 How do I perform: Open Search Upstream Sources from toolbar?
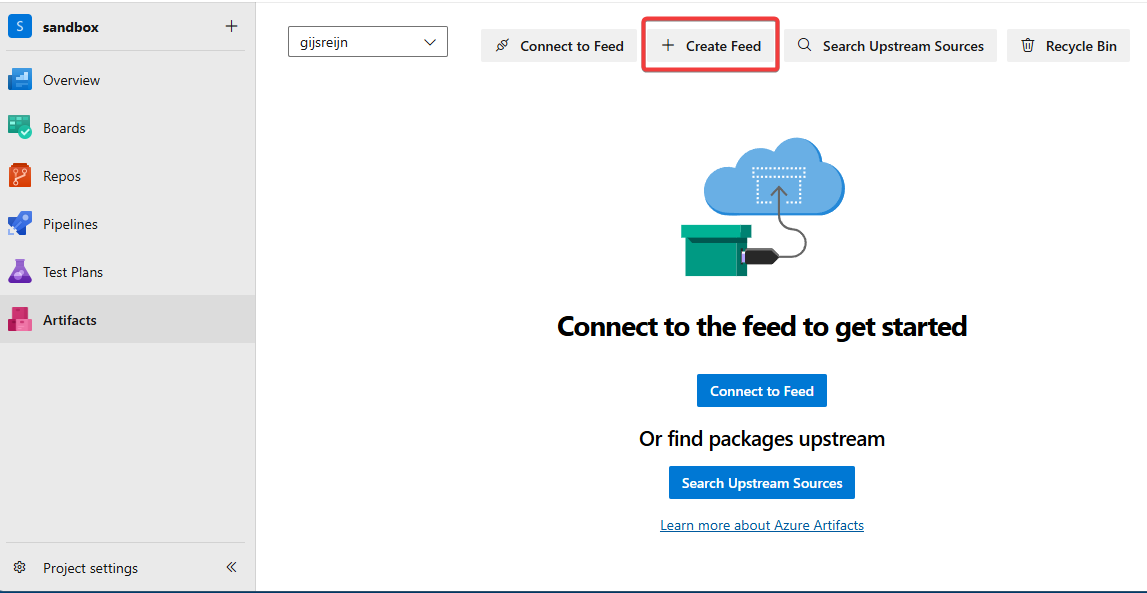(x=890, y=46)
